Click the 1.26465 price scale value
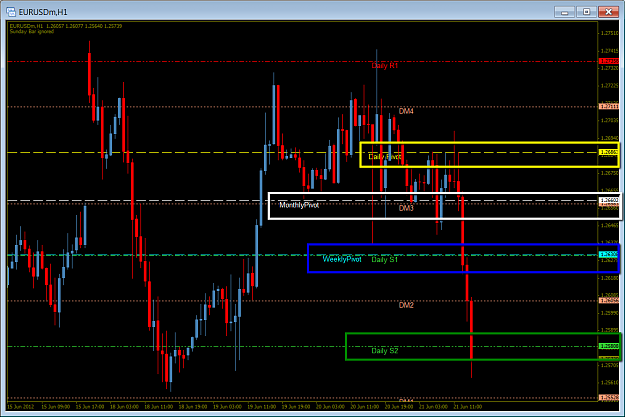Viewport: 625px width, 417px height. (x=609, y=225)
